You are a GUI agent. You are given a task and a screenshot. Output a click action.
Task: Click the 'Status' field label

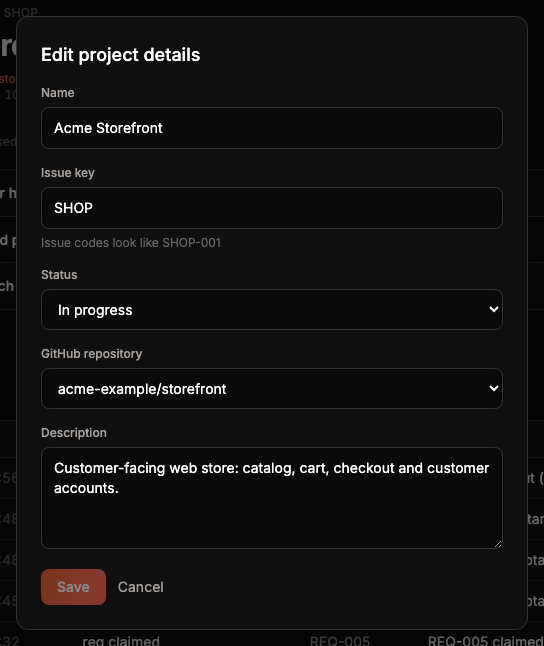pos(59,274)
